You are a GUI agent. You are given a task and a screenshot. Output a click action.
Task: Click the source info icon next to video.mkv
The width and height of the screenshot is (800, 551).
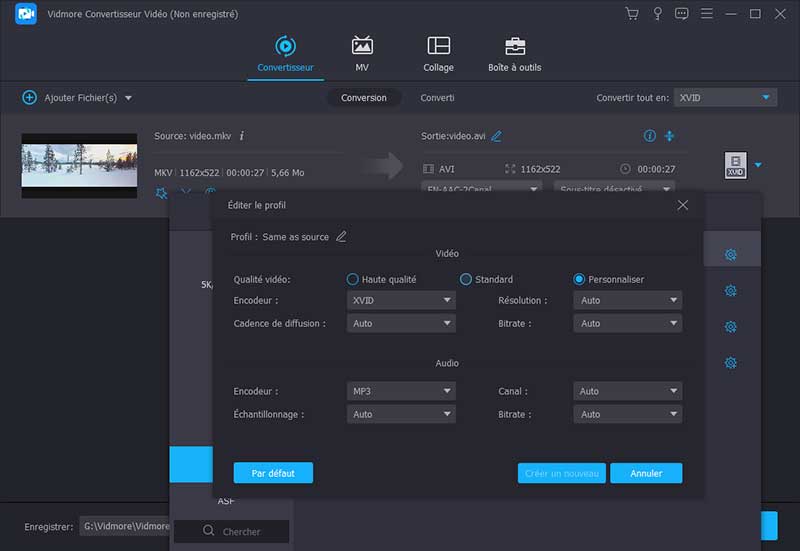pyautogui.click(x=242, y=136)
